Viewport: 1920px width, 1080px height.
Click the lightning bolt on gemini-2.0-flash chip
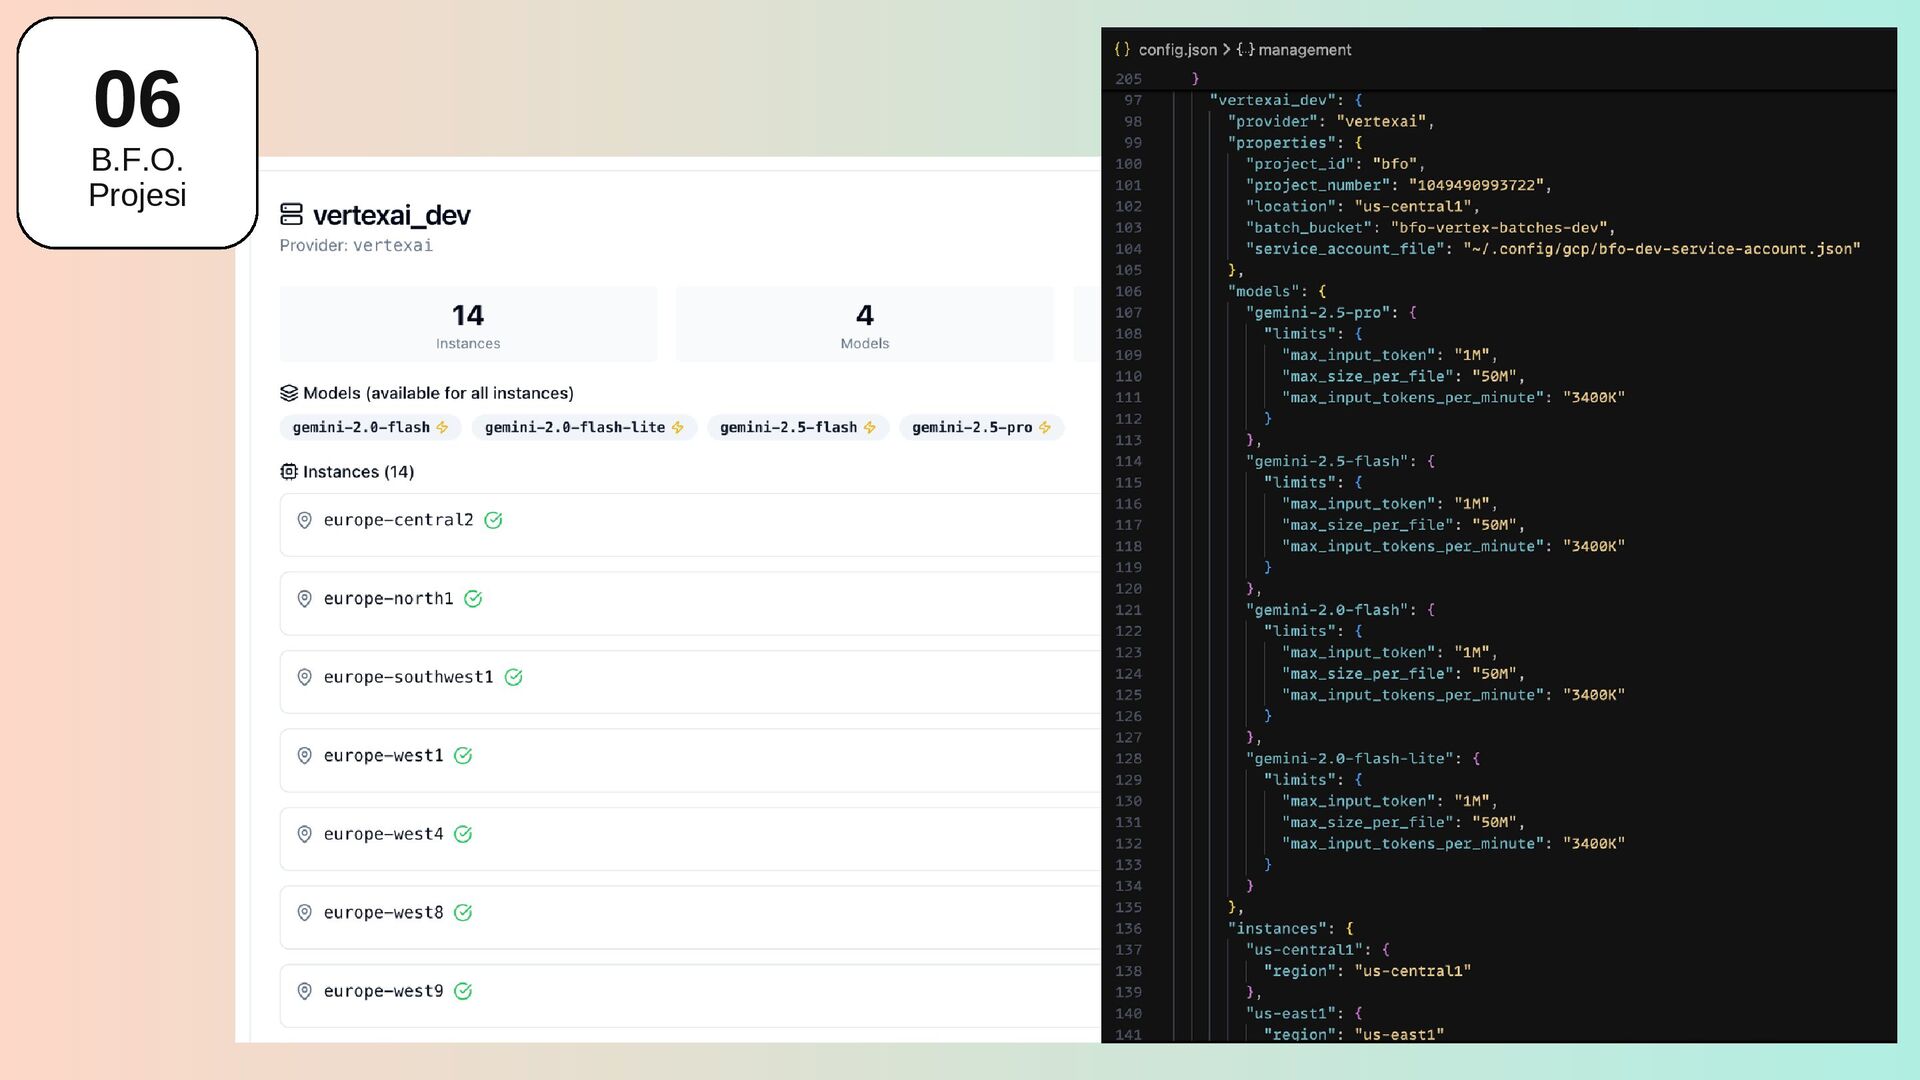(442, 428)
